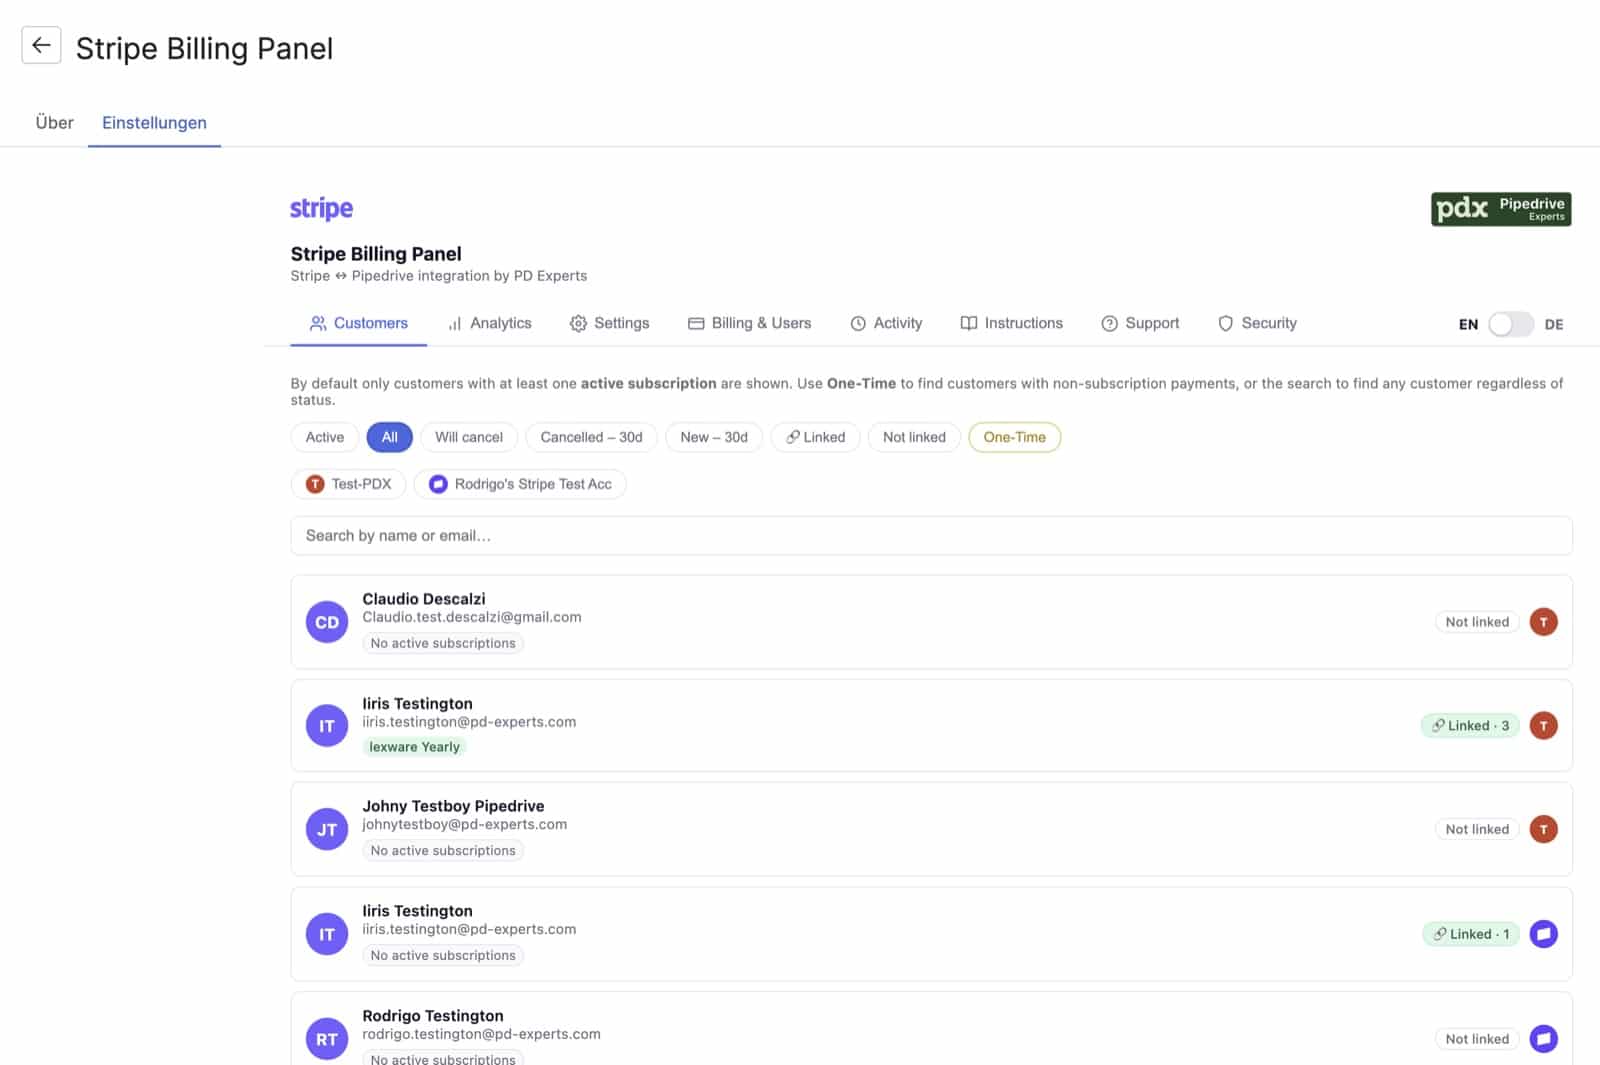
Task: Click red T account icon for Johny Testboy
Action: point(1544,829)
